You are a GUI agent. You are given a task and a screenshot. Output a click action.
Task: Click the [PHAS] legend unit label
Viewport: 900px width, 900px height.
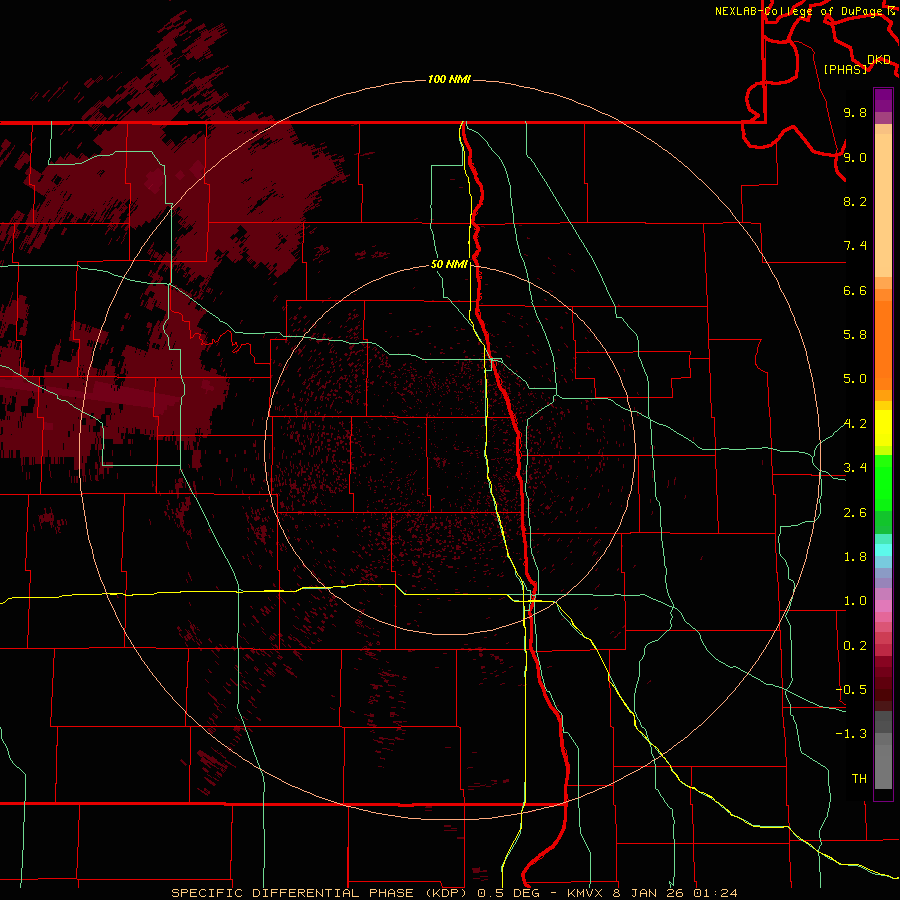coord(845,69)
